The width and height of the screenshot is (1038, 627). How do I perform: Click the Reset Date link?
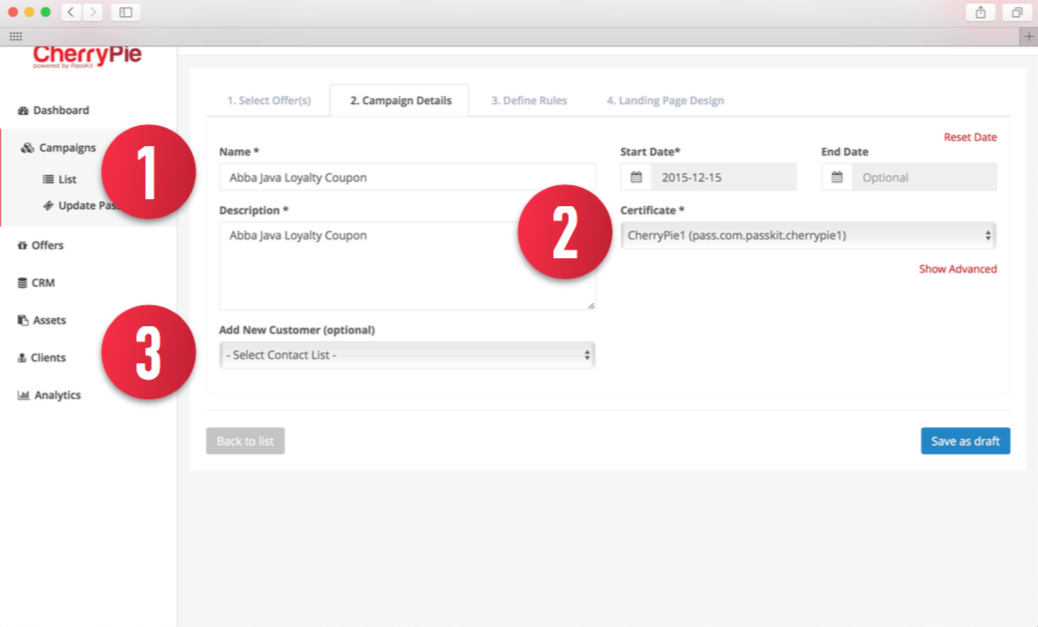point(970,137)
